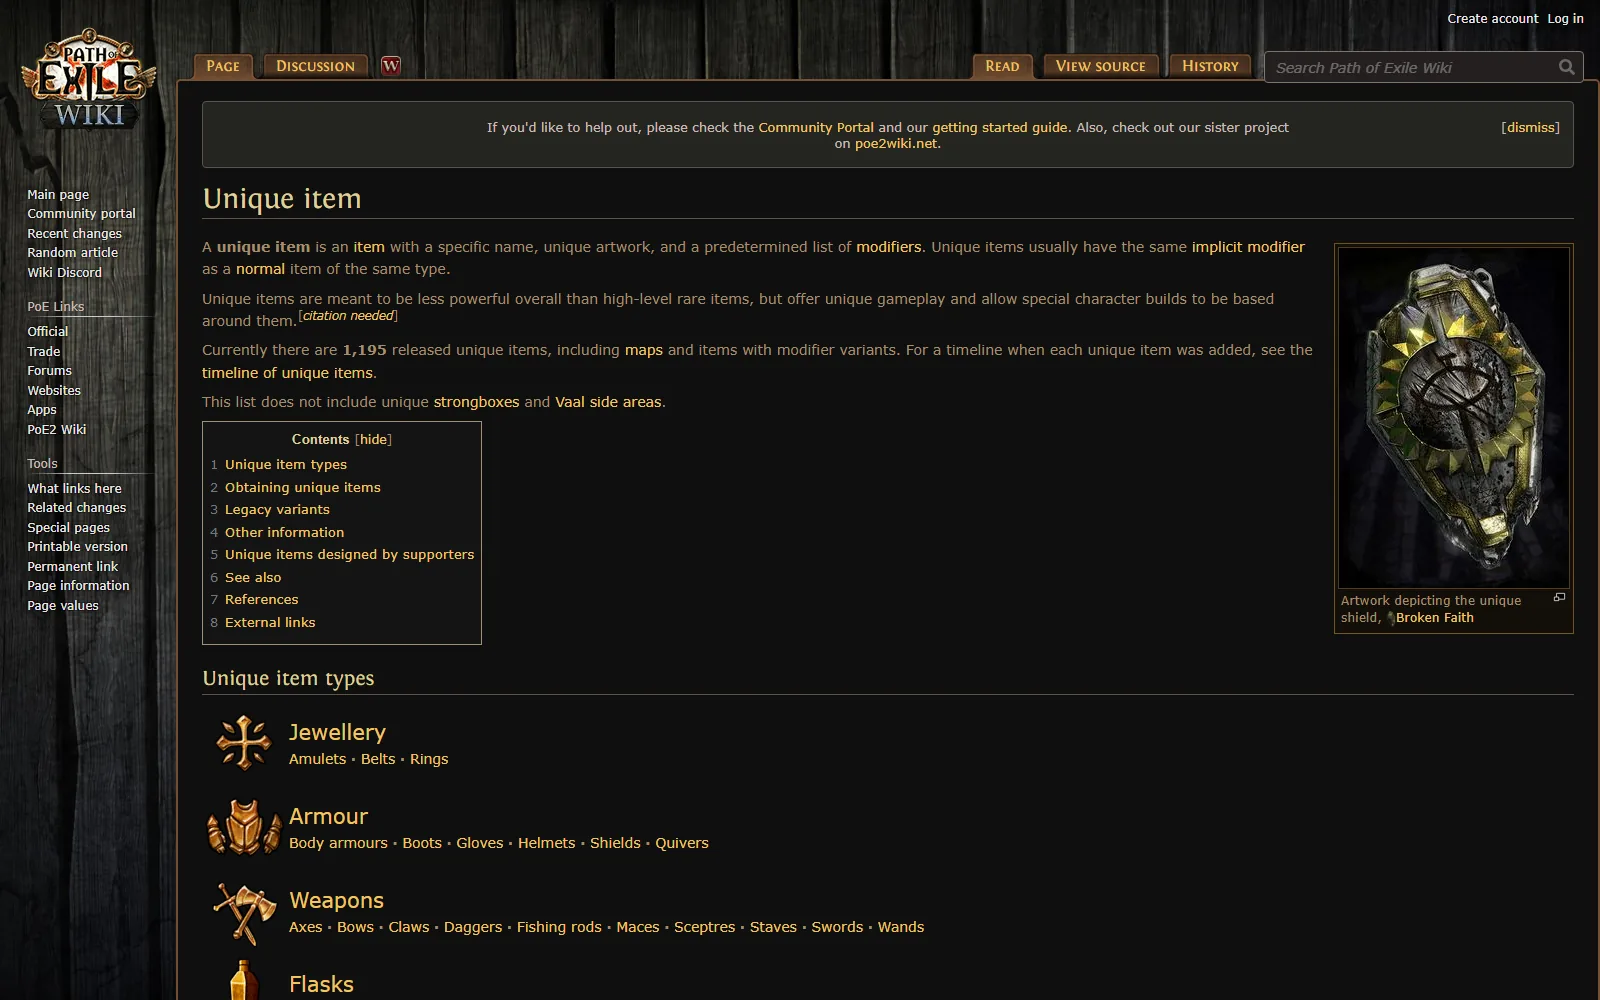Open the implicit modifier link
The image size is (1600, 1000).
click(1248, 247)
